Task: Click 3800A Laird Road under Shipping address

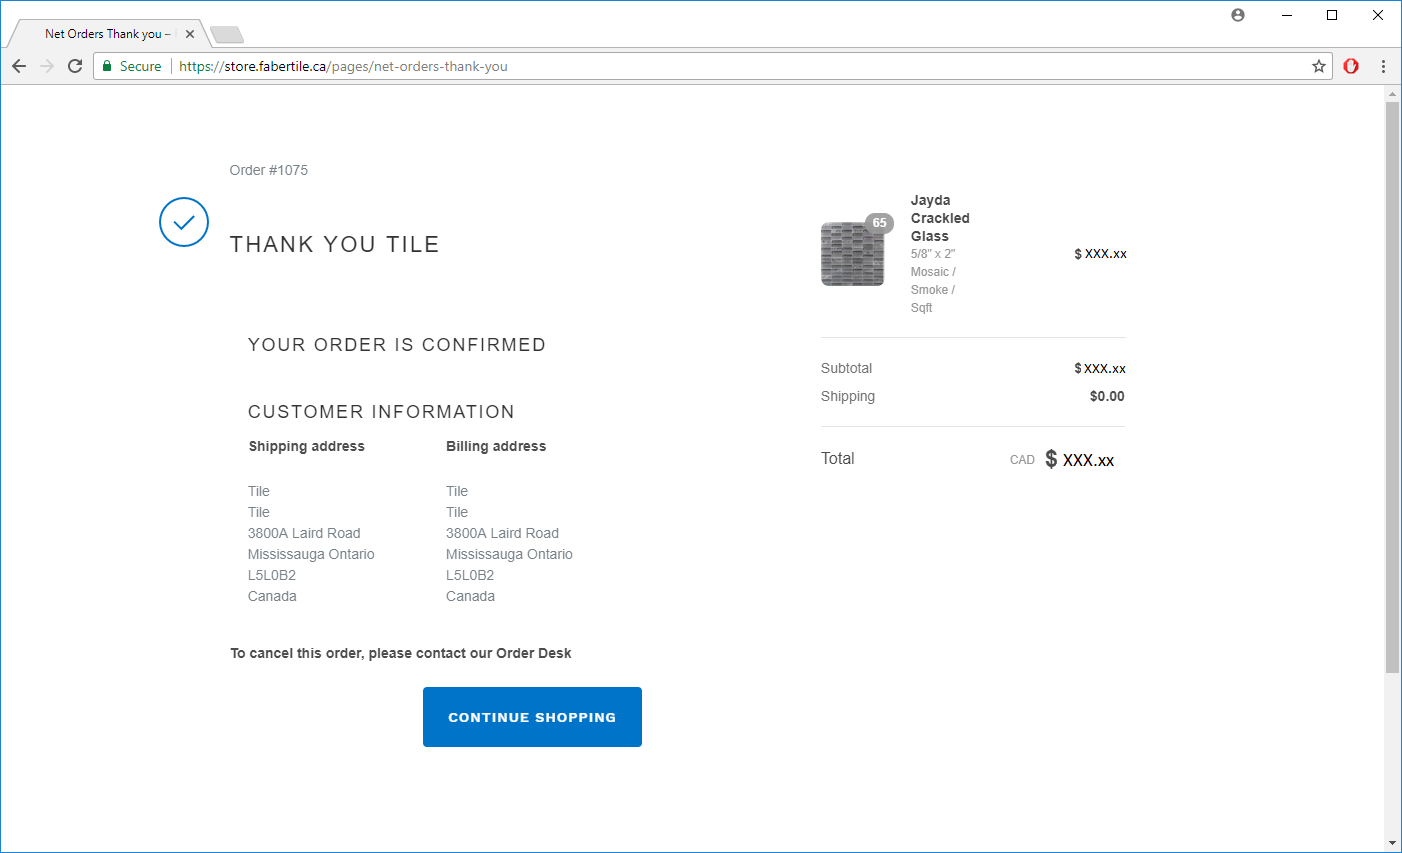Action: (x=304, y=533)
